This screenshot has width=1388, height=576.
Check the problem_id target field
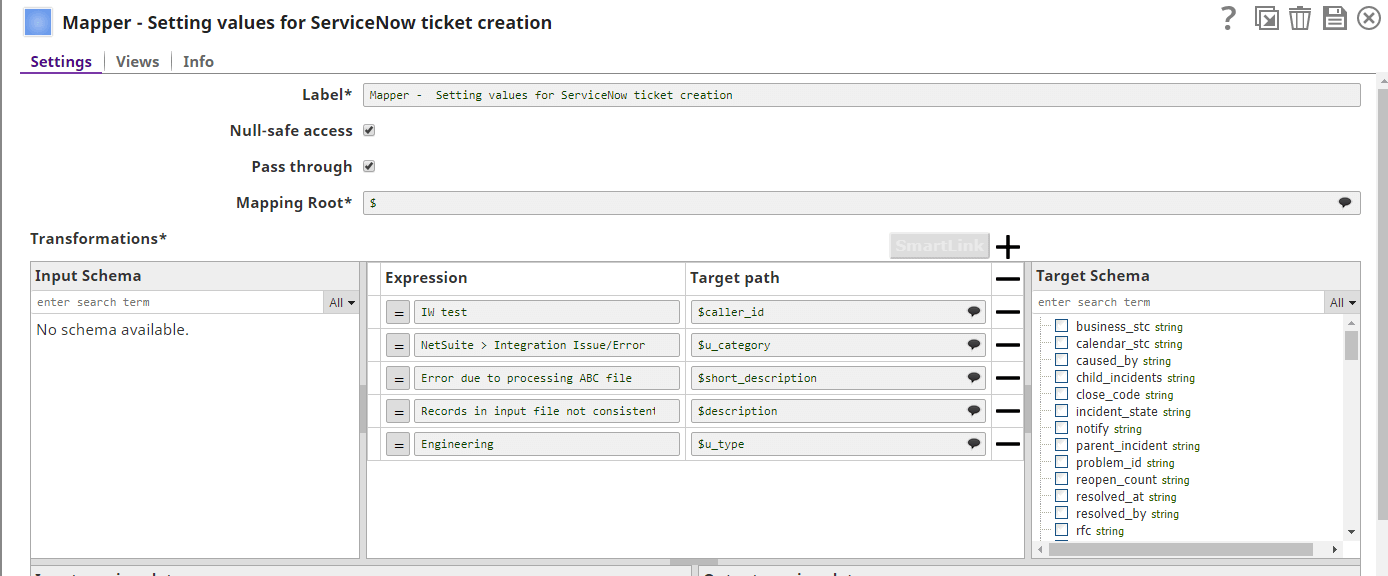coord(1062,462)
